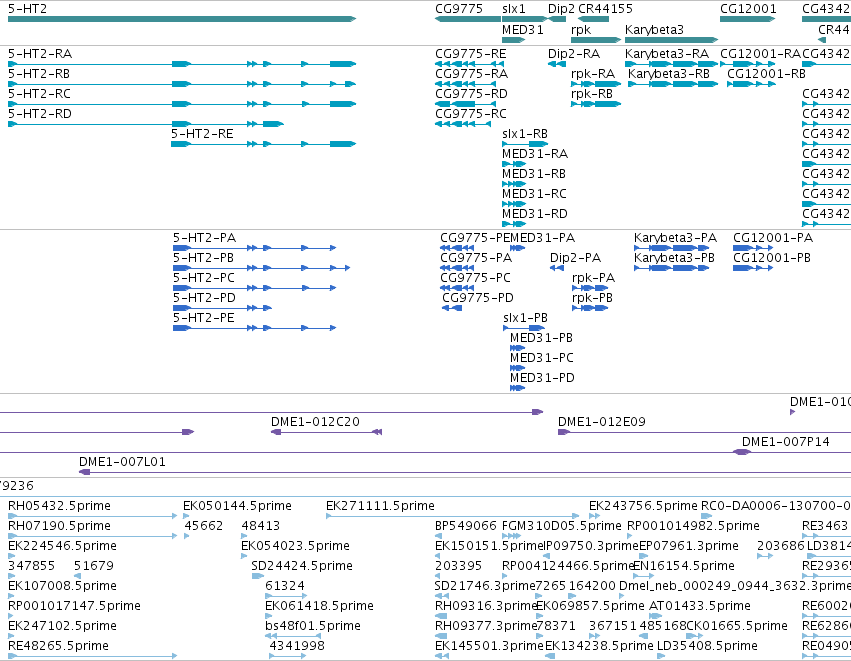
Task: Click the Dip2-PA protein label
Action: (576, 258)
